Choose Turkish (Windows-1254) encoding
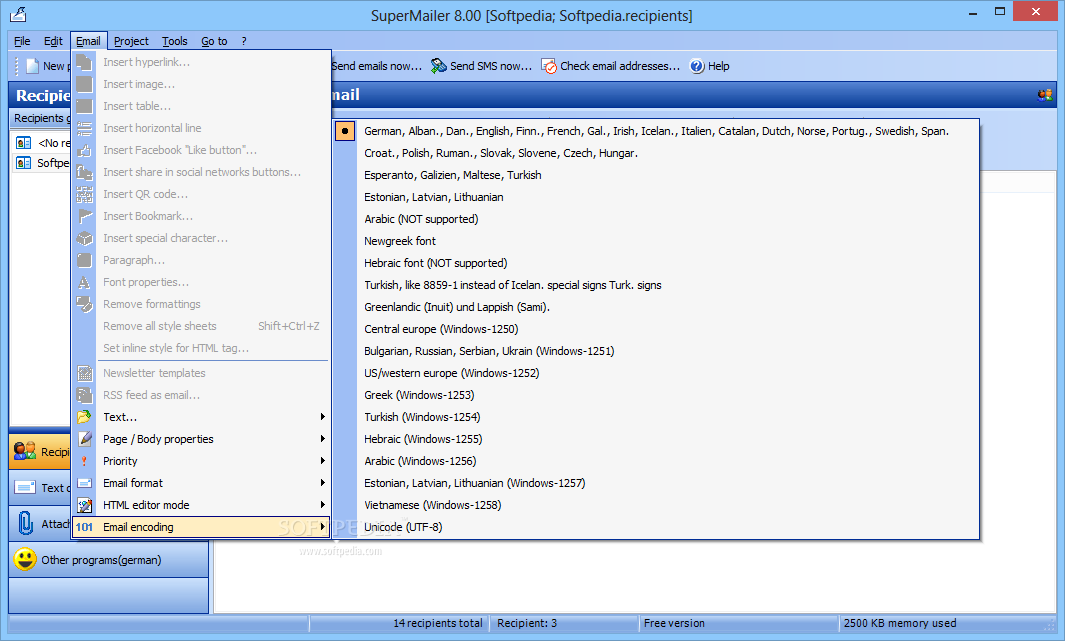This screenshot has width=1065, height=641. (x=656, y=417)
